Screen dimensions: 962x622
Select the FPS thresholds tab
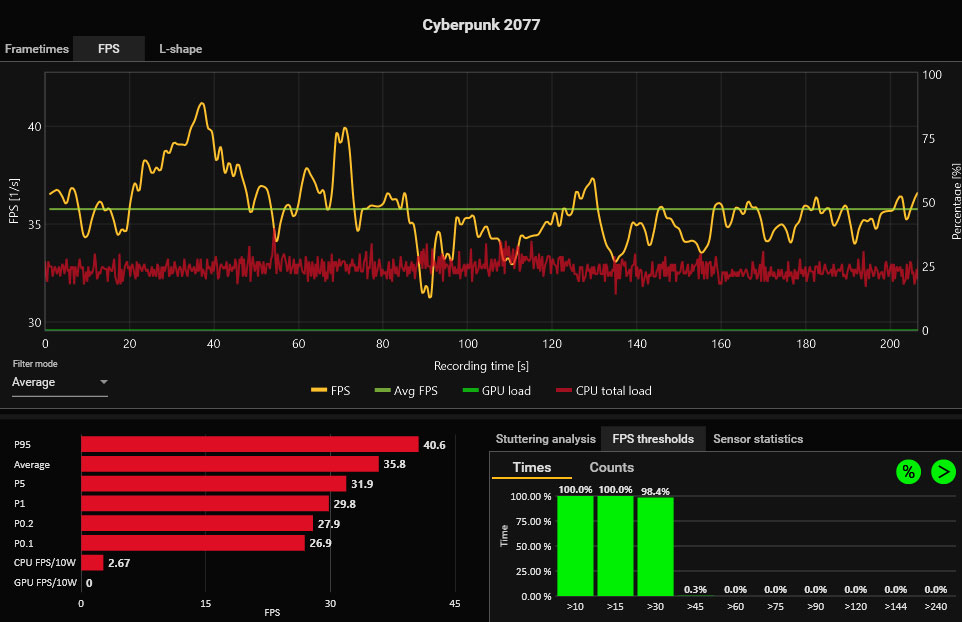pyautogui.click(x=653, y=439)
